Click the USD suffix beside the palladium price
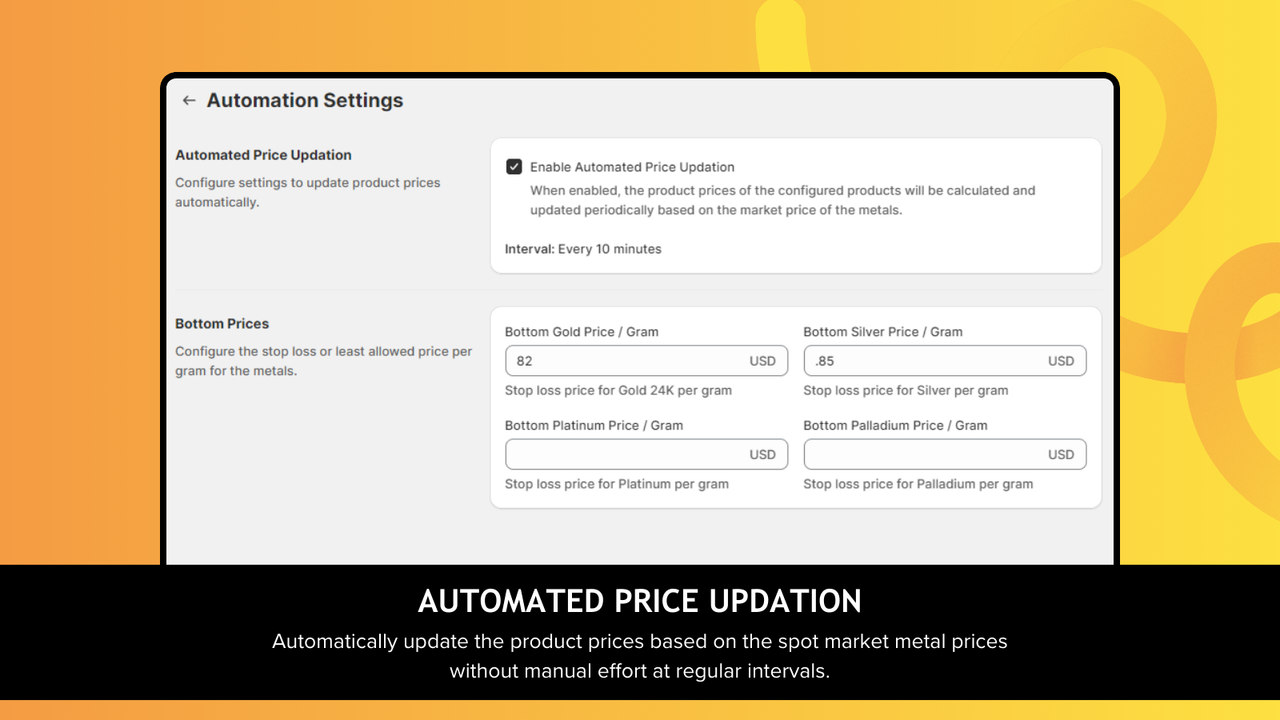The height and width of the screenshot is (720, 1280). pos(1061,454)
